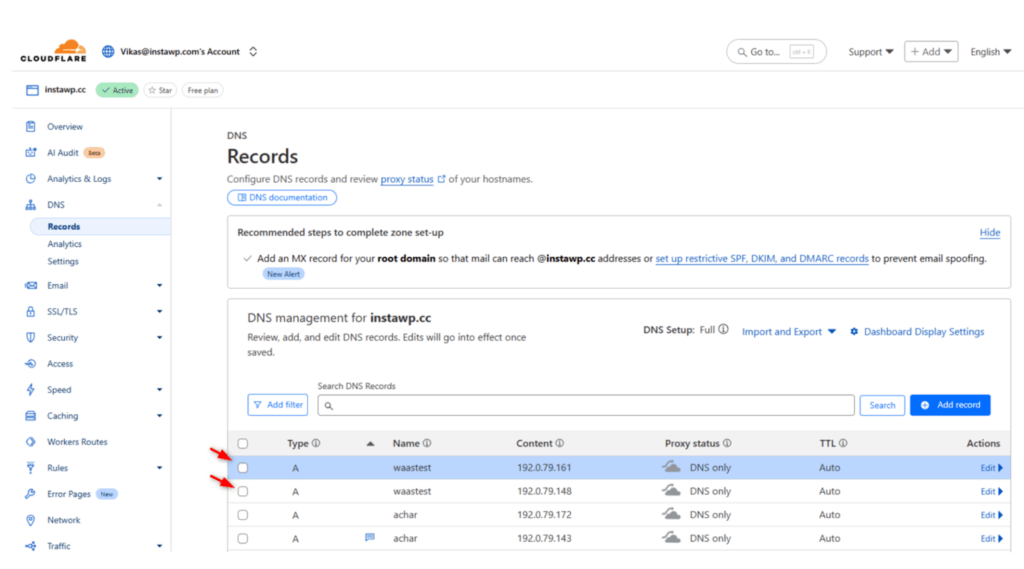Edit the achar 192.0.79.172 record
This screenshot has height=569, width=1024.
click(x=991, y=515)
